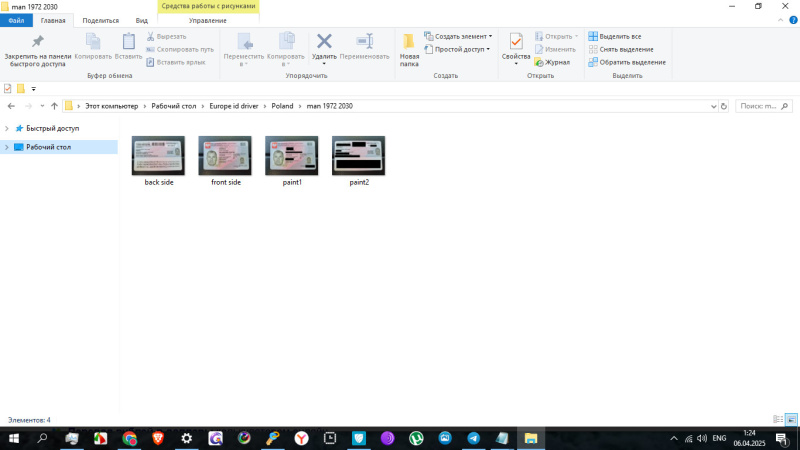Switch to large thumbnails view
The image size is (800, 450).
791,420
